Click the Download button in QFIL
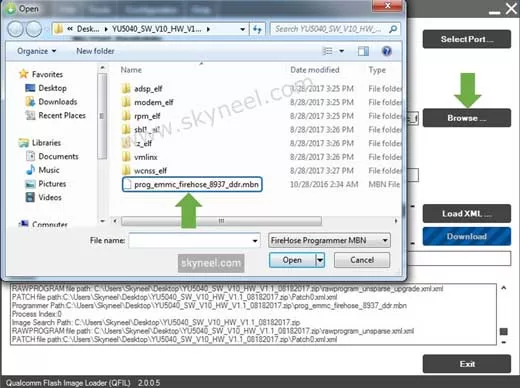 tap(467, 236)
